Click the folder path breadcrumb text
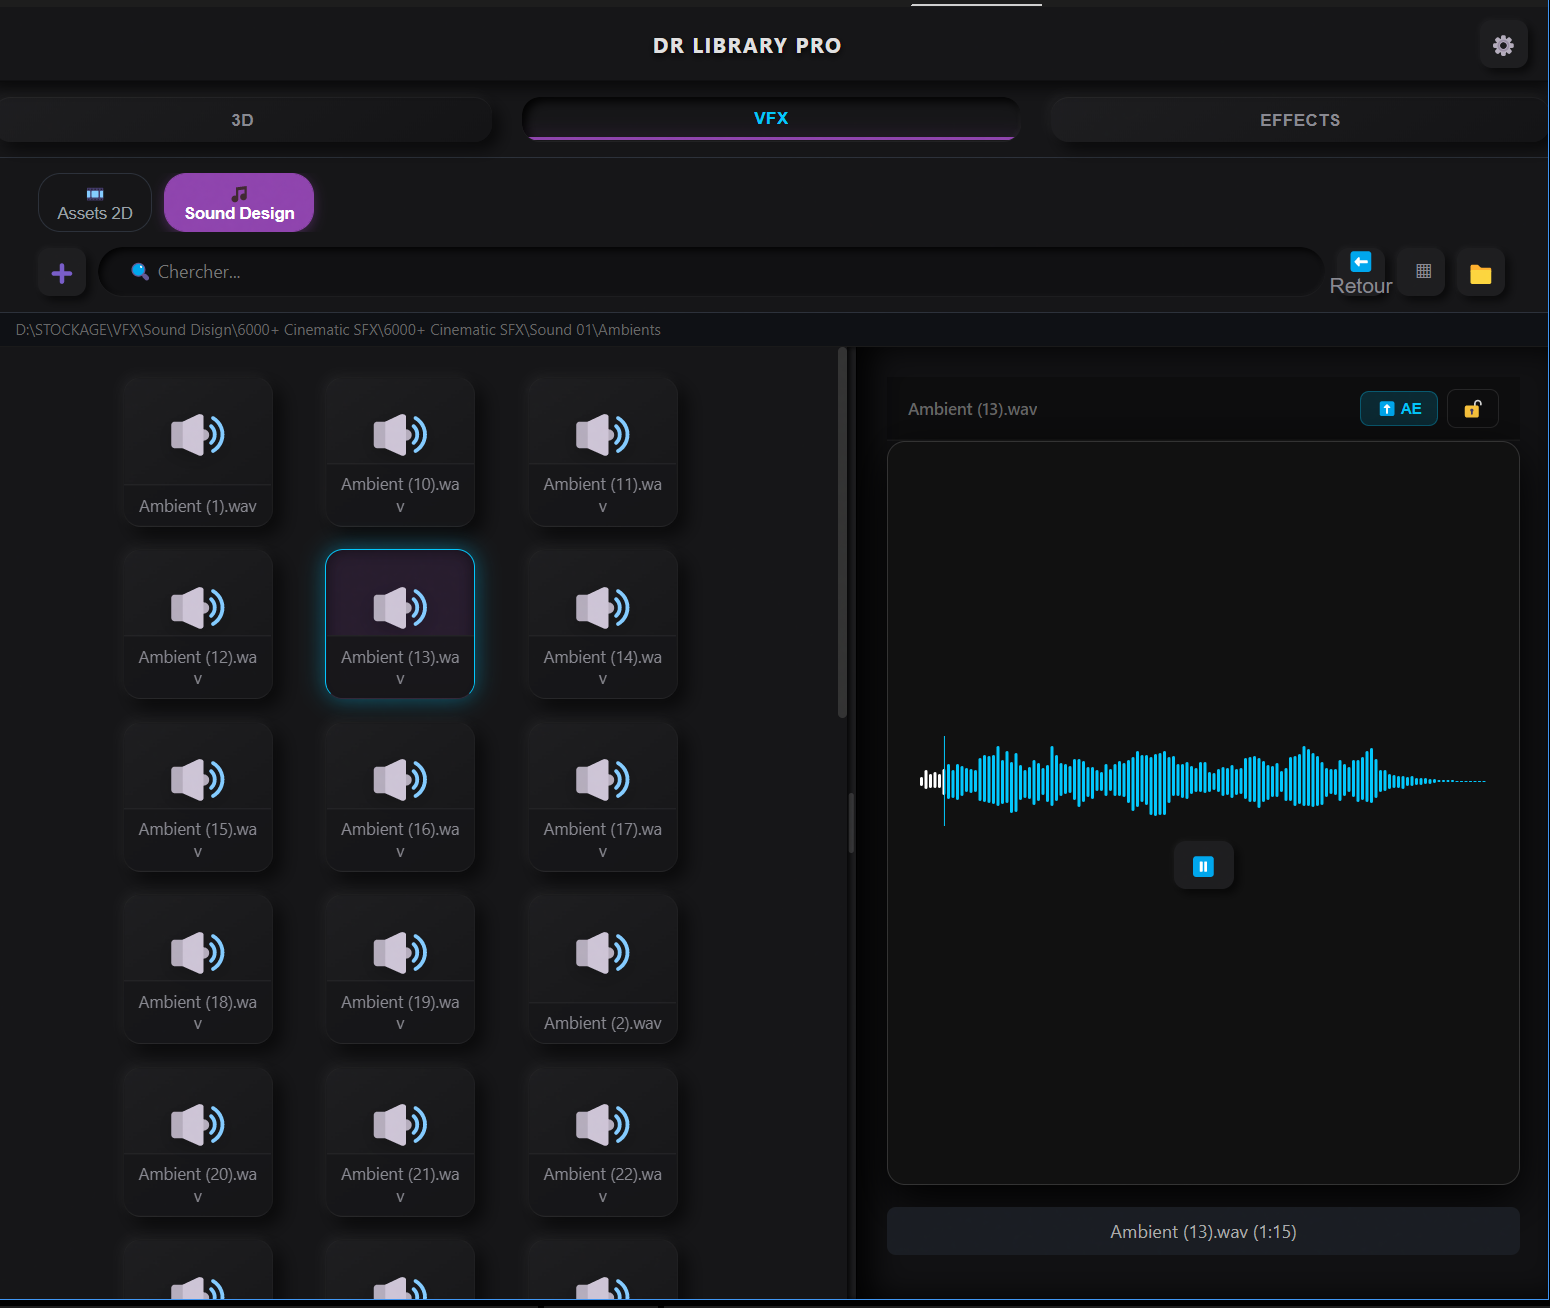 point(338,330)
